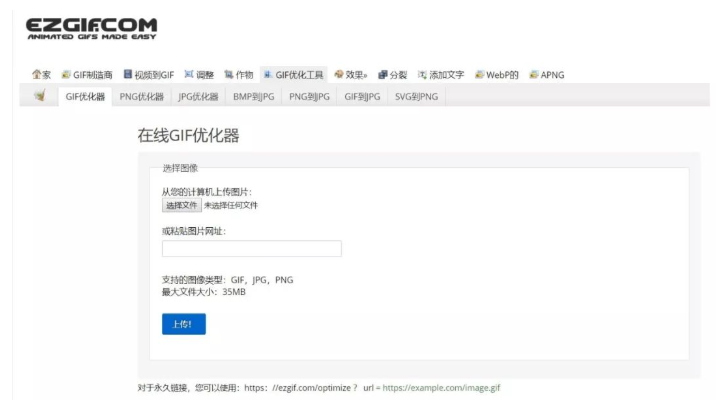
Task: Click the image URL input field
Action: (252, 249)
